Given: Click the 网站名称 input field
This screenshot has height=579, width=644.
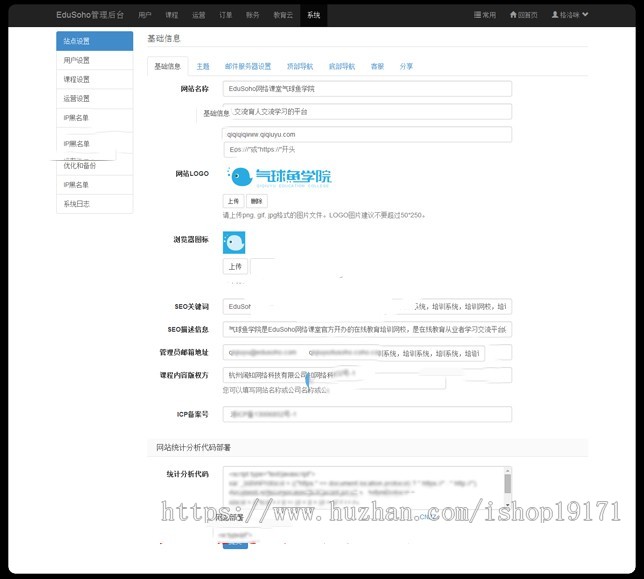Looking at the screenshot, I should [x=367, y=89].
